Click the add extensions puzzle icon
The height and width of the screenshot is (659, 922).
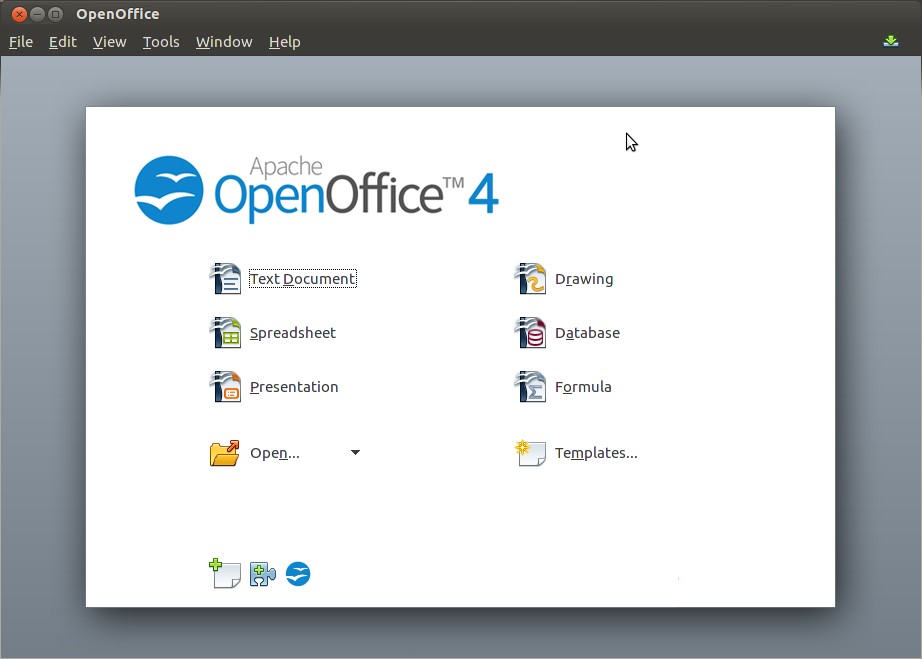point(262,574)
